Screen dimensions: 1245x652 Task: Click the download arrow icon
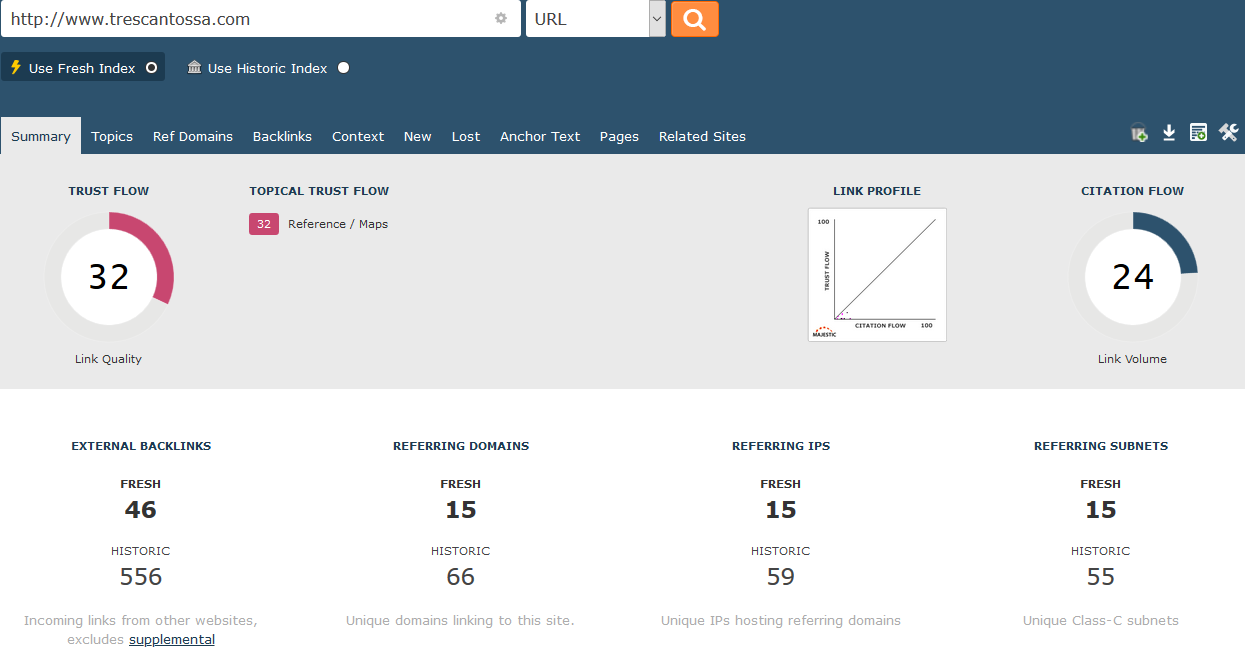click(1169, 133)
